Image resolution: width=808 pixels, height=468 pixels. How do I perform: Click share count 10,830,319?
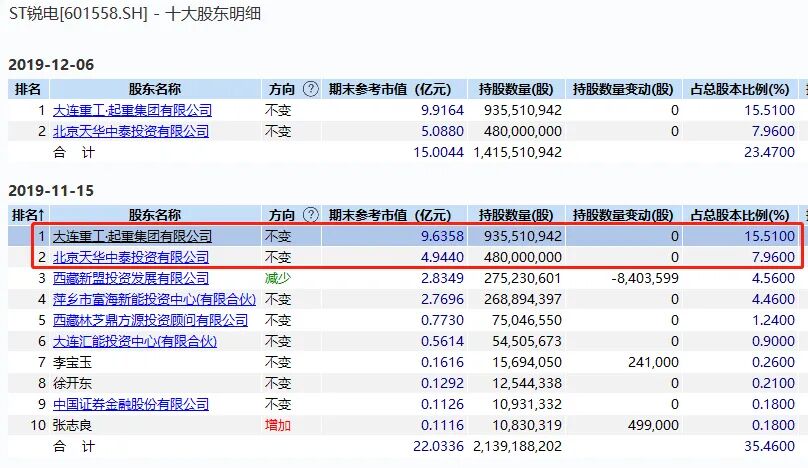point(527,425)
